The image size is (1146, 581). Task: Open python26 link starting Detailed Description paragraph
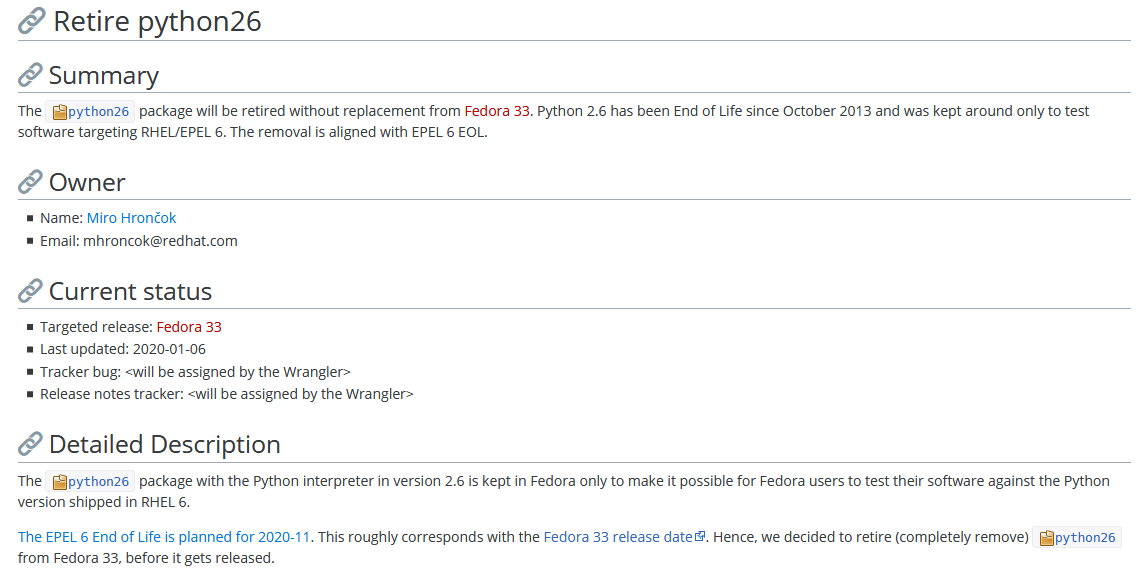click(x=98, y=481)
